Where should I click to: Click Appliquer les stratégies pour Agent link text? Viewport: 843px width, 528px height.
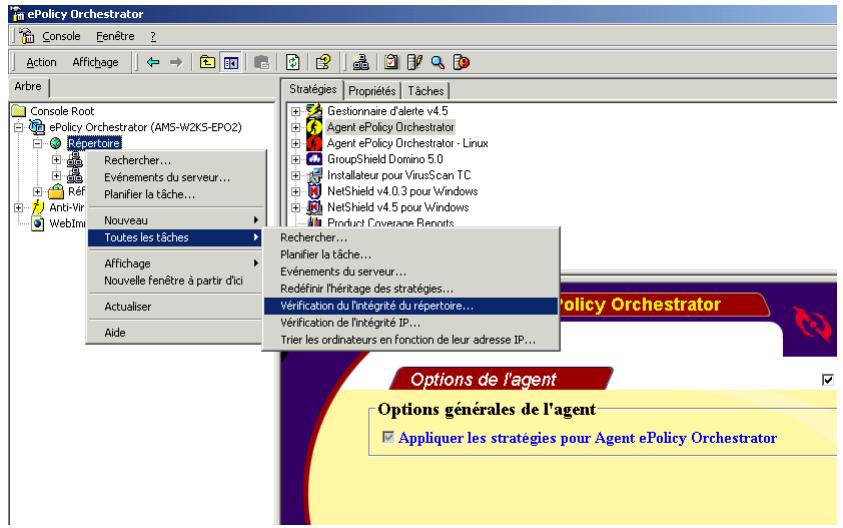[x=588, y=438]
